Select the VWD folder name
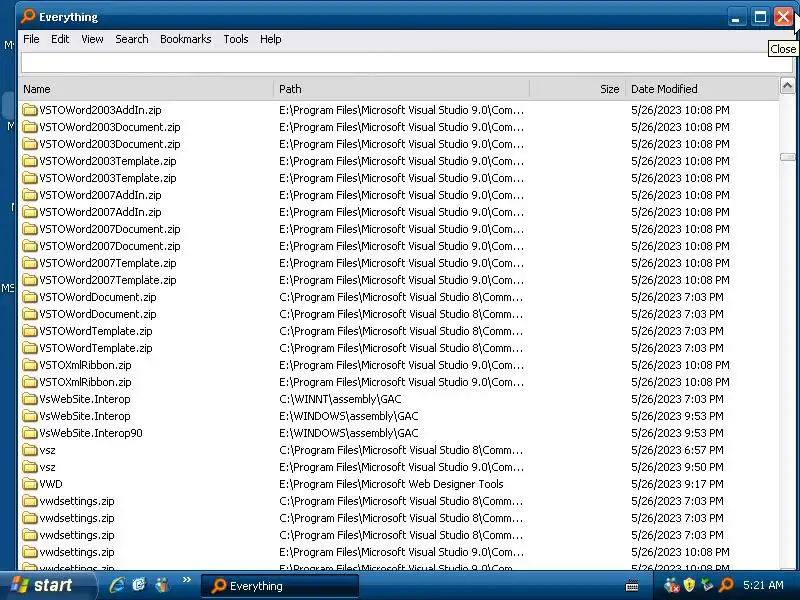This screenshot has height=600, width=800. (x=51, y=484)
